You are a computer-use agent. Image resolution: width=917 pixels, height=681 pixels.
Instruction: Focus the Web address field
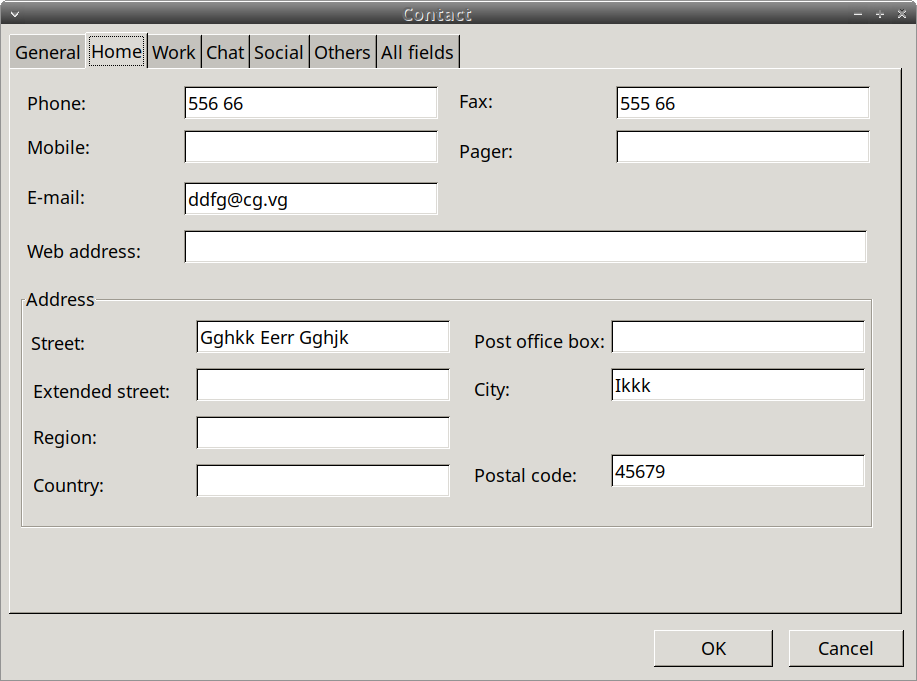(526, 247)
